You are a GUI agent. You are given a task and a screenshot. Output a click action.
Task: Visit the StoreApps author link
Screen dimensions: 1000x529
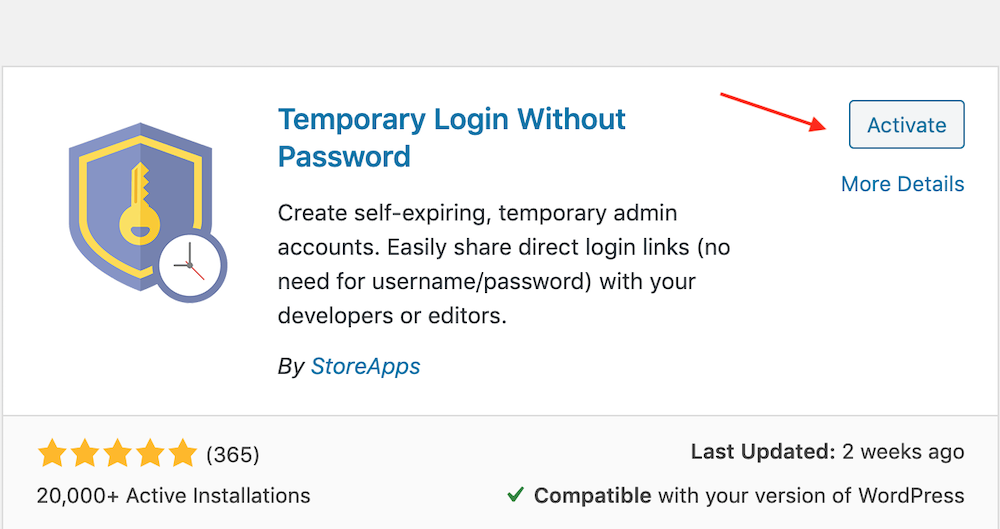365,366
